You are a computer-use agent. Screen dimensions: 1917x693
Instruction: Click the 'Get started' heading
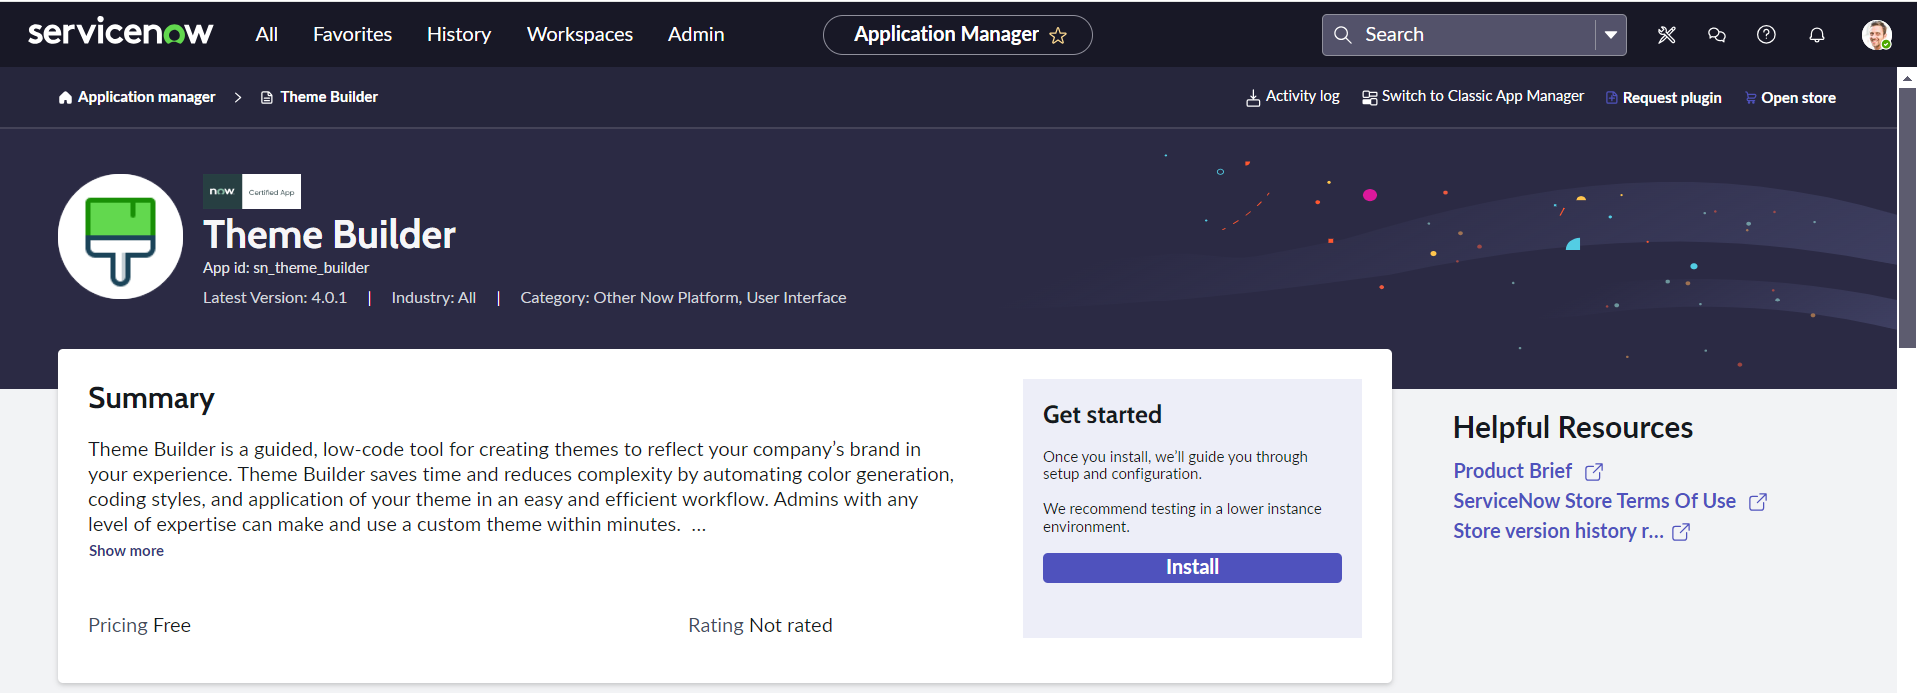(1102, 415)
